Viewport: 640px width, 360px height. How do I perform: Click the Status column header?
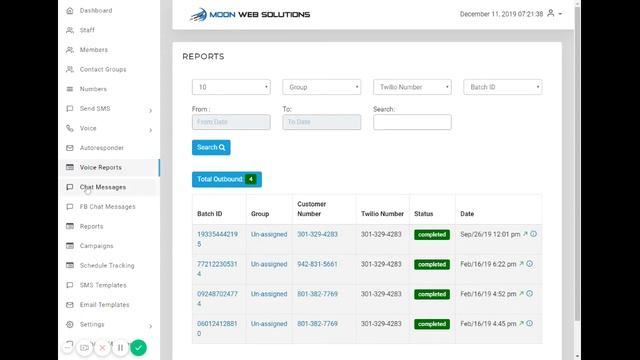424,214
